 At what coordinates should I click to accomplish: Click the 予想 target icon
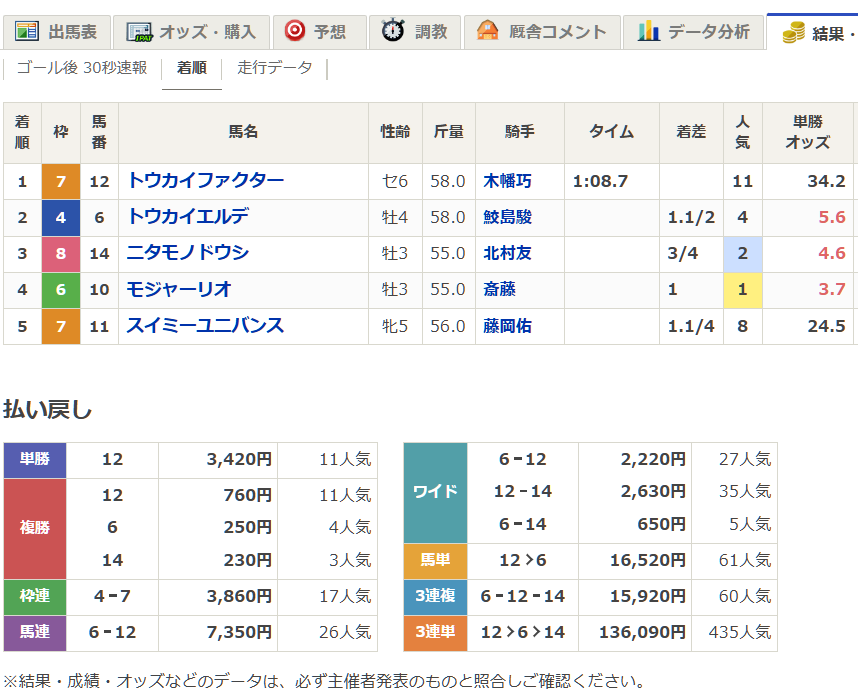(295, 31)
